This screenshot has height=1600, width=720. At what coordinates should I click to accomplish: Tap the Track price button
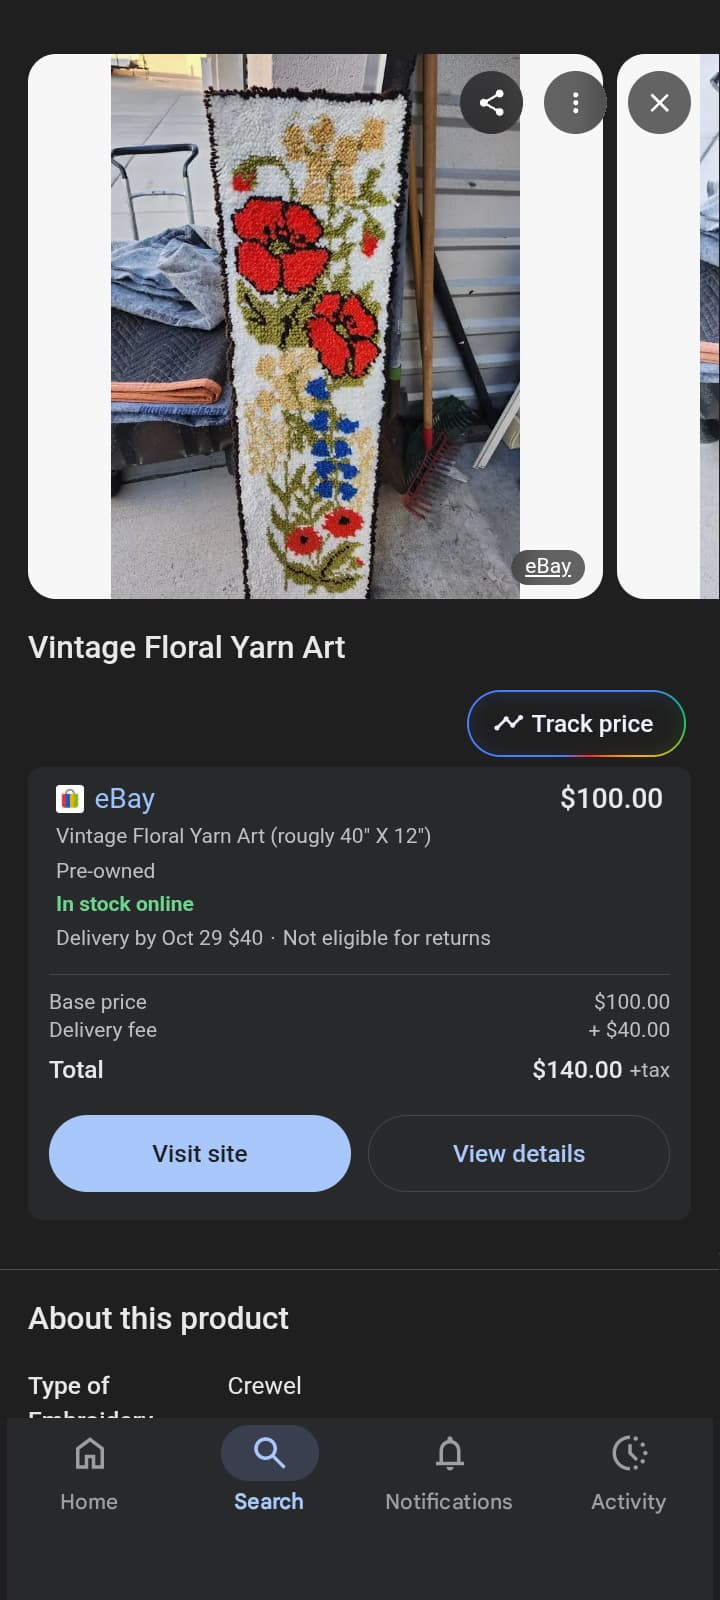tap(576, 723)
